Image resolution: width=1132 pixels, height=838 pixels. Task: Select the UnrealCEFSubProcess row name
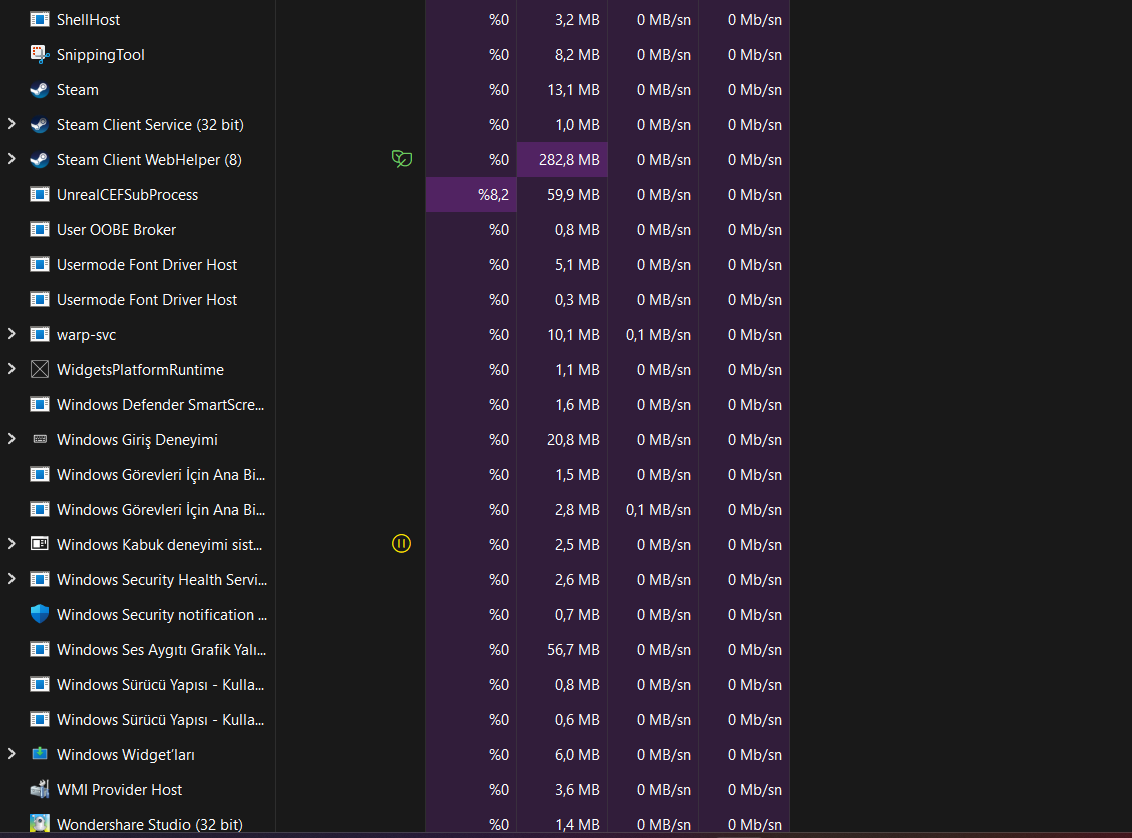click(127, 195)
